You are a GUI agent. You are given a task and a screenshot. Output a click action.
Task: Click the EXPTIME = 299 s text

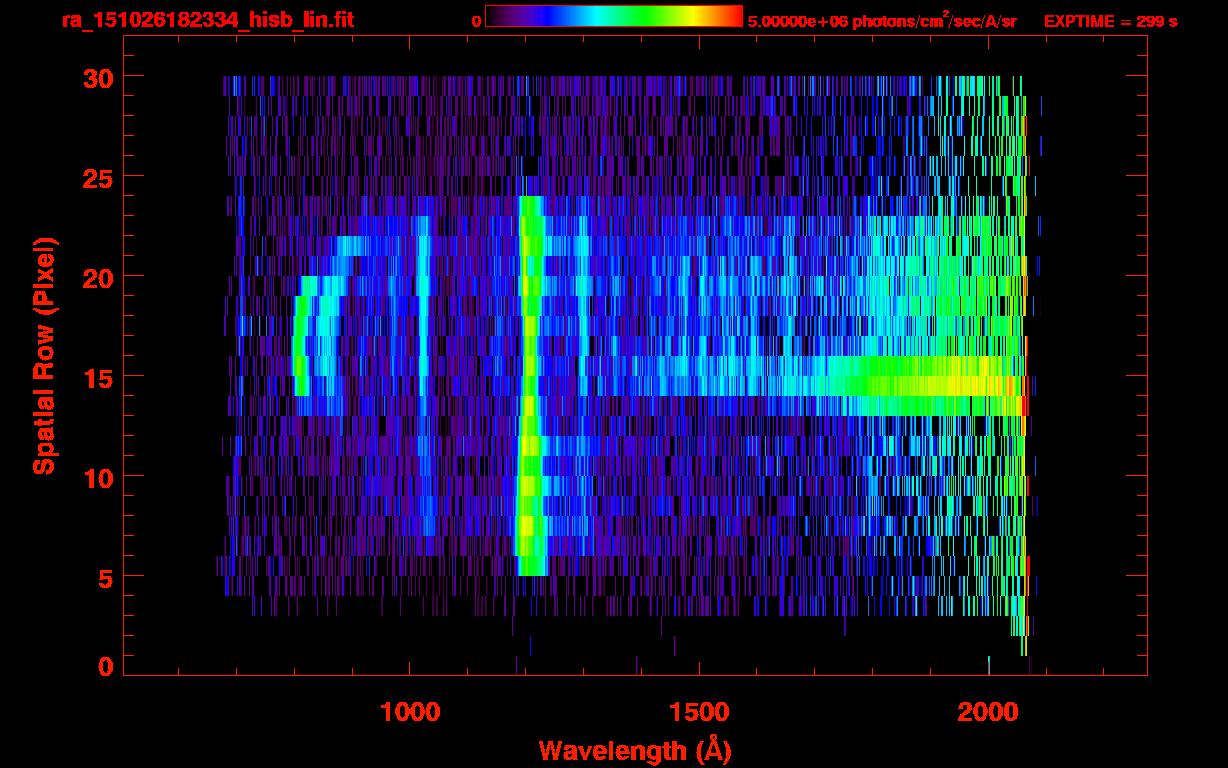coord(1110,21)
